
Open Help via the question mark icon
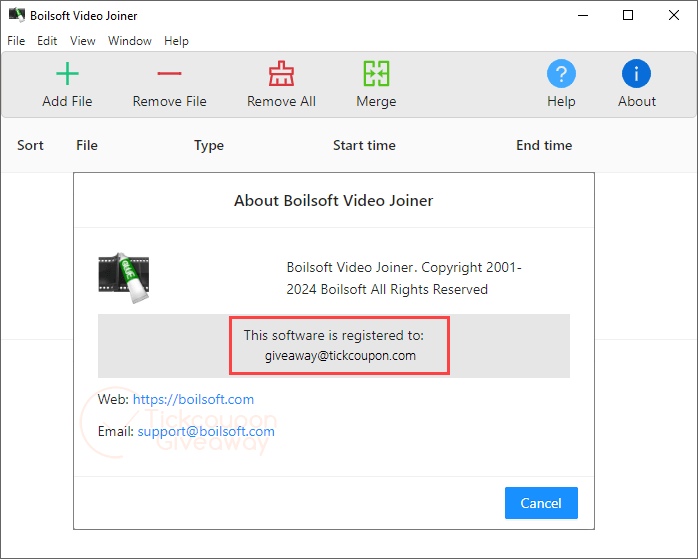[x=561, y=73]
